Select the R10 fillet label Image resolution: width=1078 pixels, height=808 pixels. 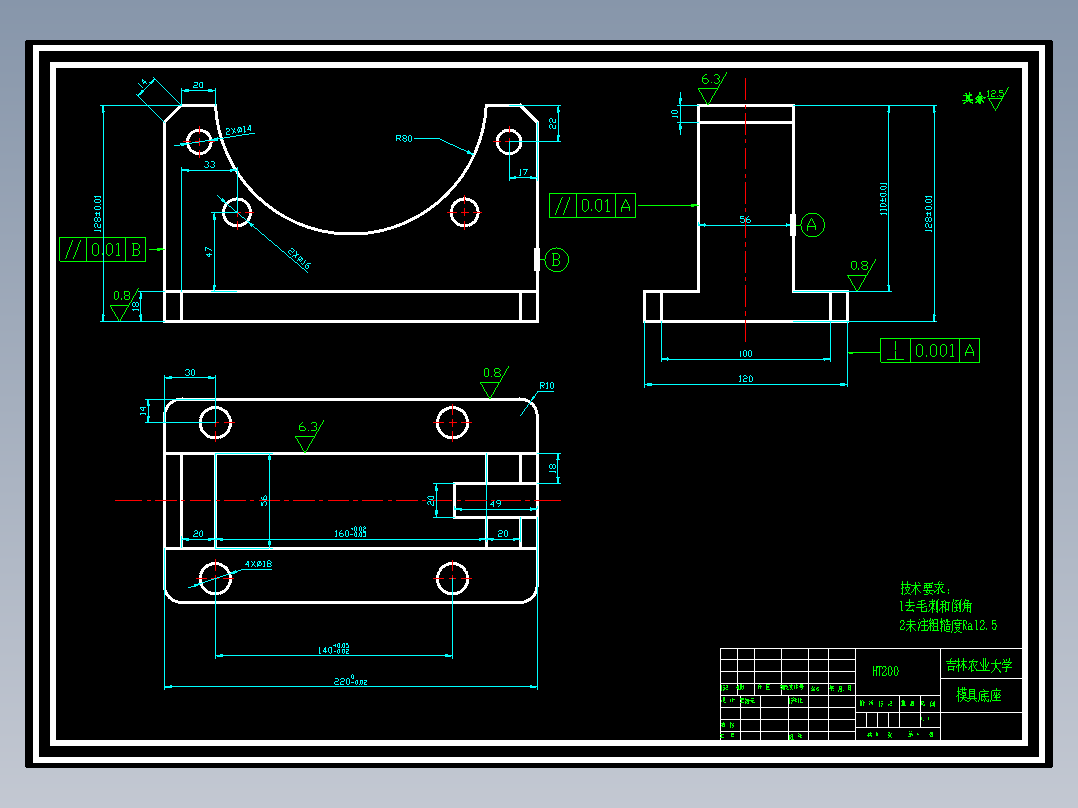[x=547, y=386]
